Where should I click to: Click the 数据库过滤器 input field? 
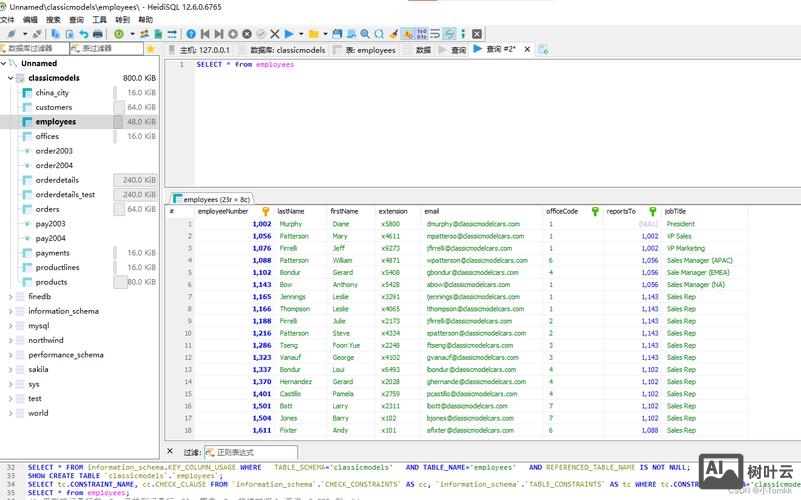34,49
